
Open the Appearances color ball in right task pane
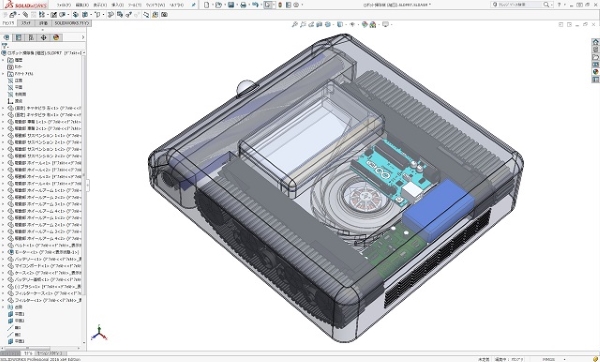point(595,72)
